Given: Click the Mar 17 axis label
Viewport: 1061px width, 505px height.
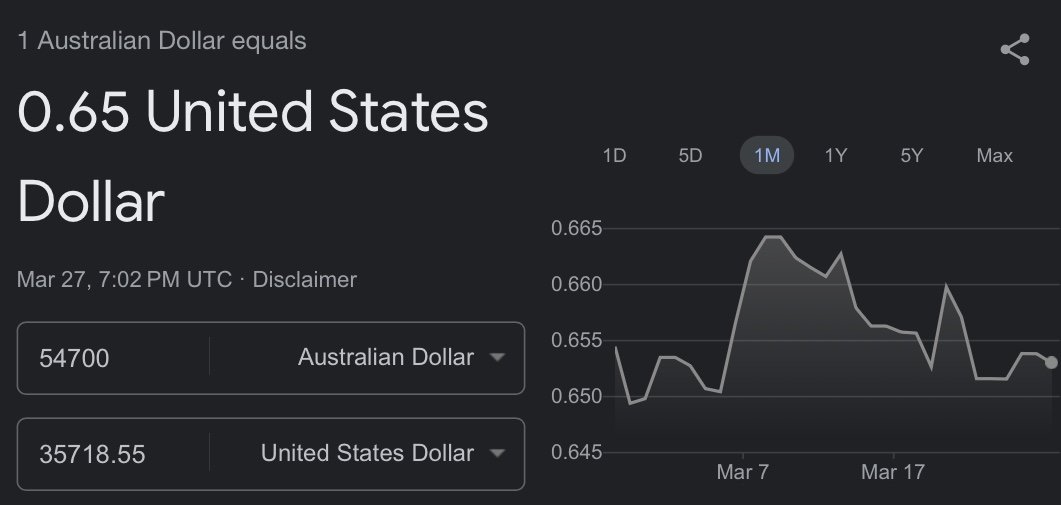Looking at the screenshot, I should (893, 472).
